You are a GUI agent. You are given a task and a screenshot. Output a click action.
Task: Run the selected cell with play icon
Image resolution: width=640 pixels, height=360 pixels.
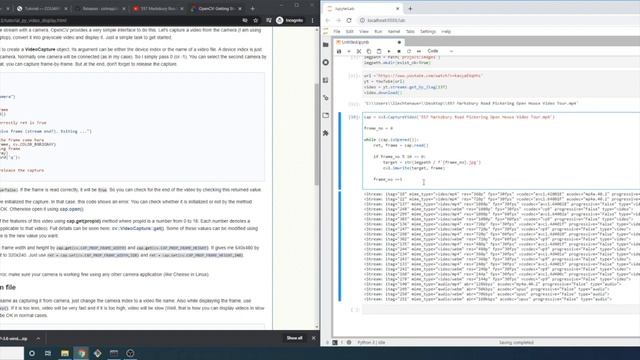click(389, 51)
